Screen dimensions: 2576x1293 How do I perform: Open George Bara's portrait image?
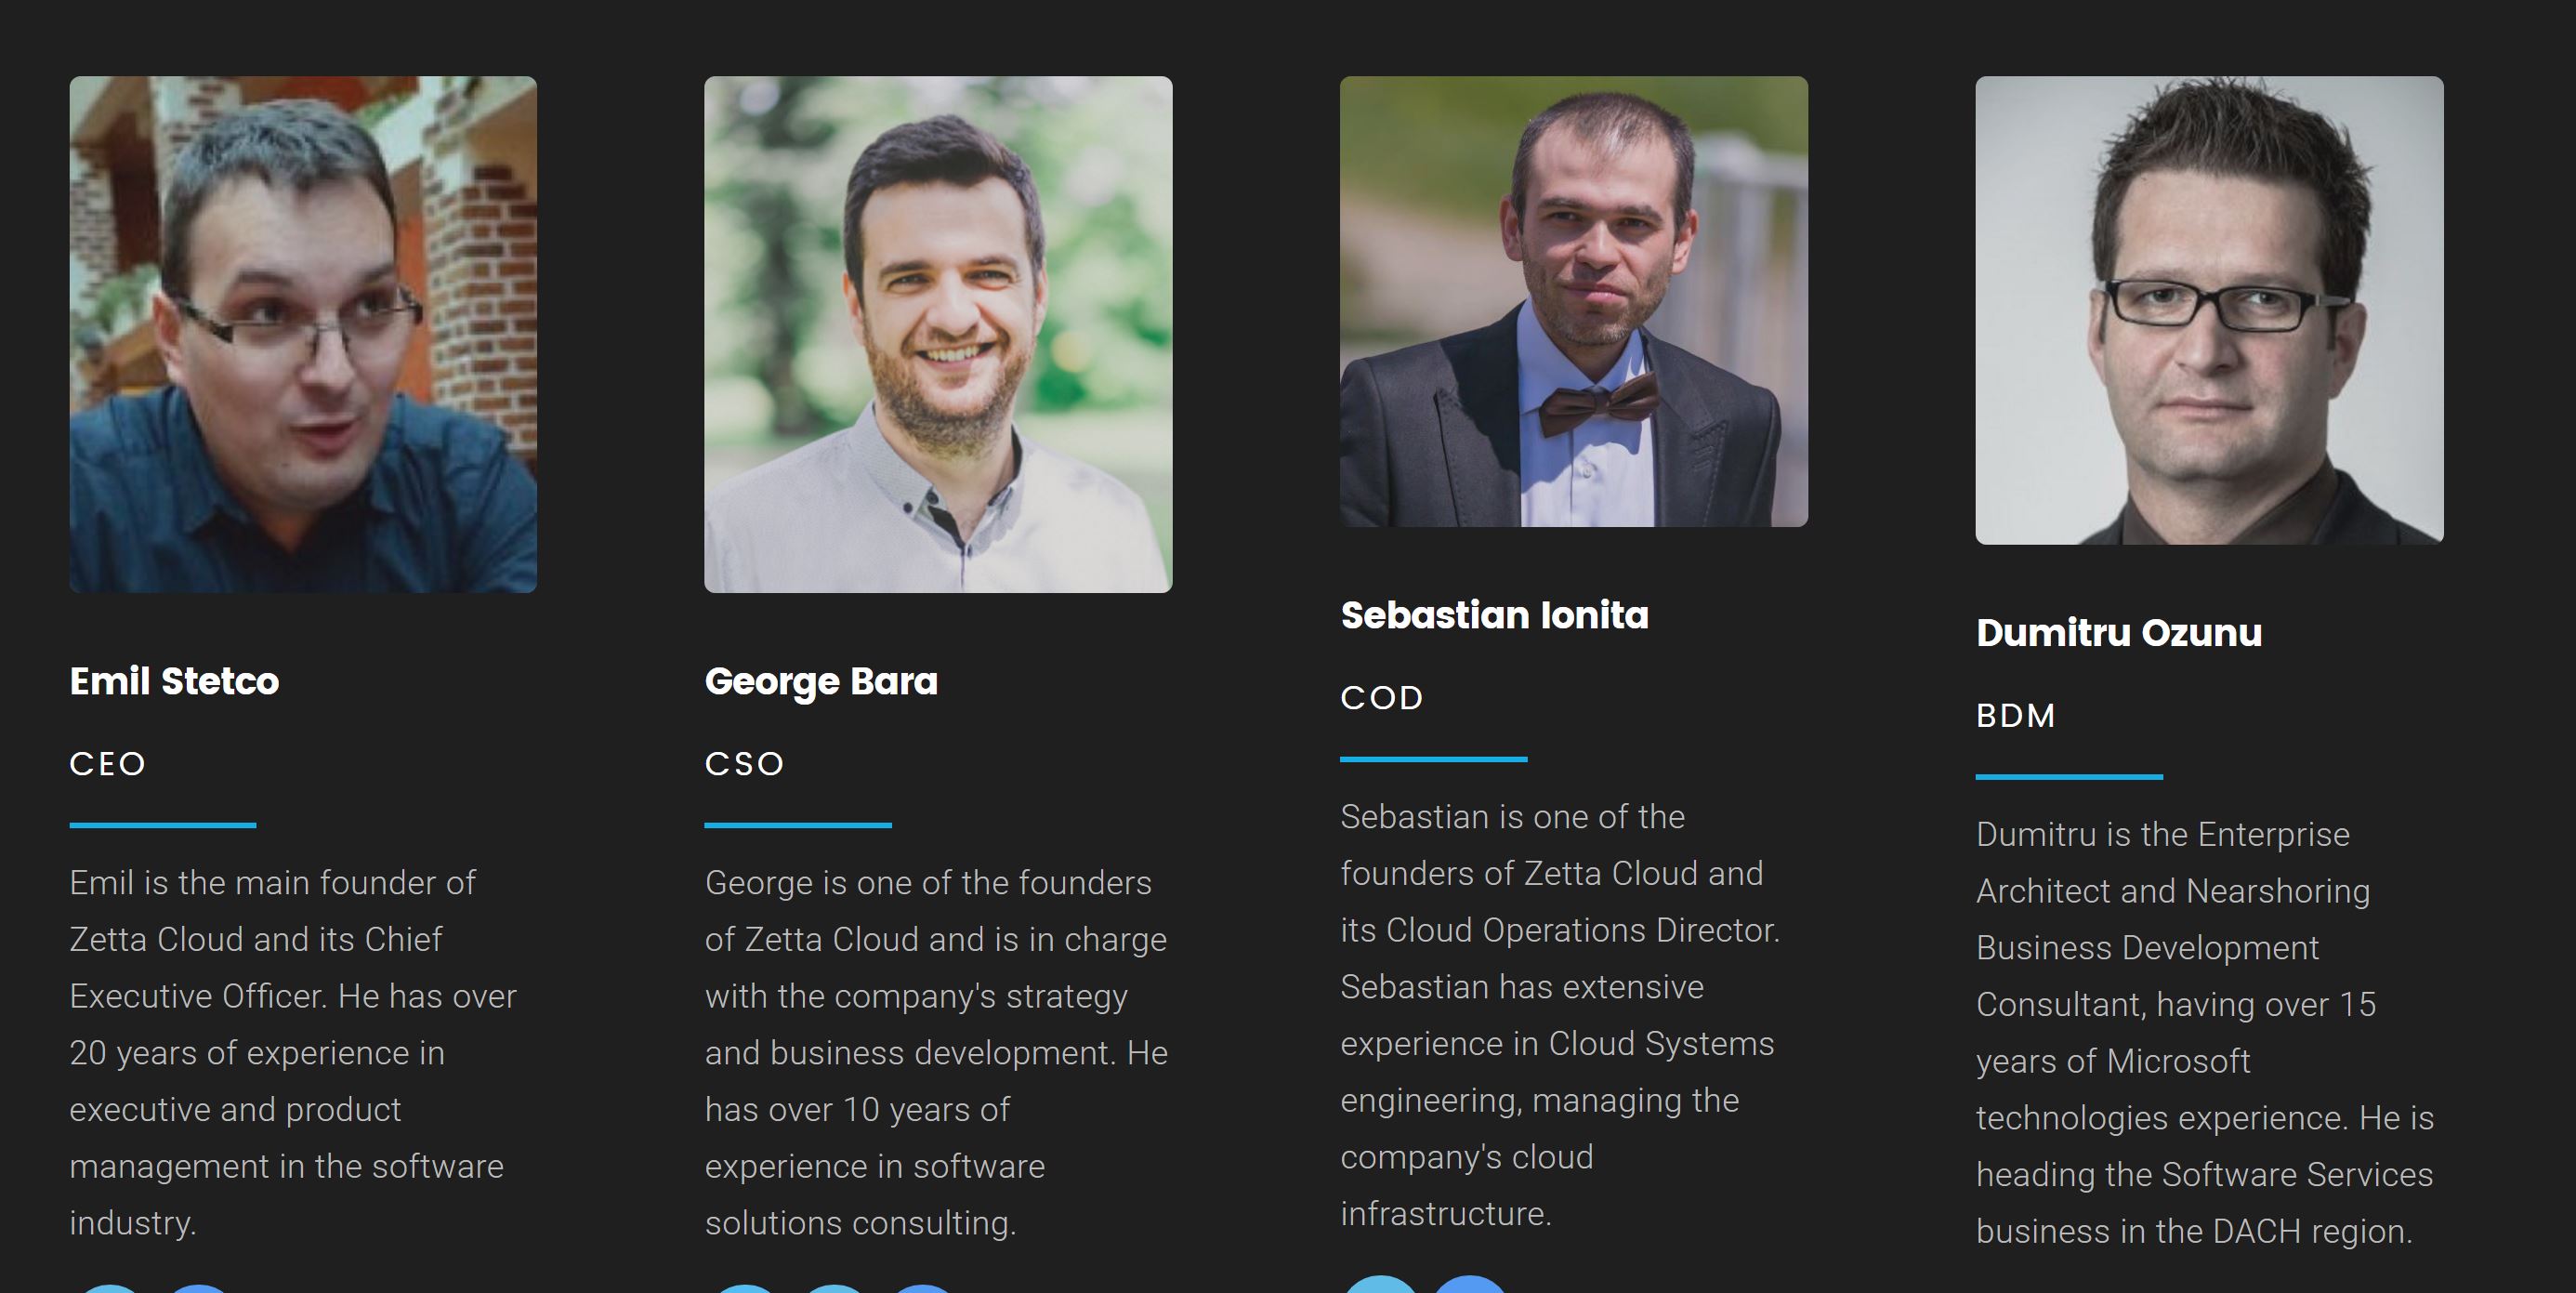tap(938, 334)
